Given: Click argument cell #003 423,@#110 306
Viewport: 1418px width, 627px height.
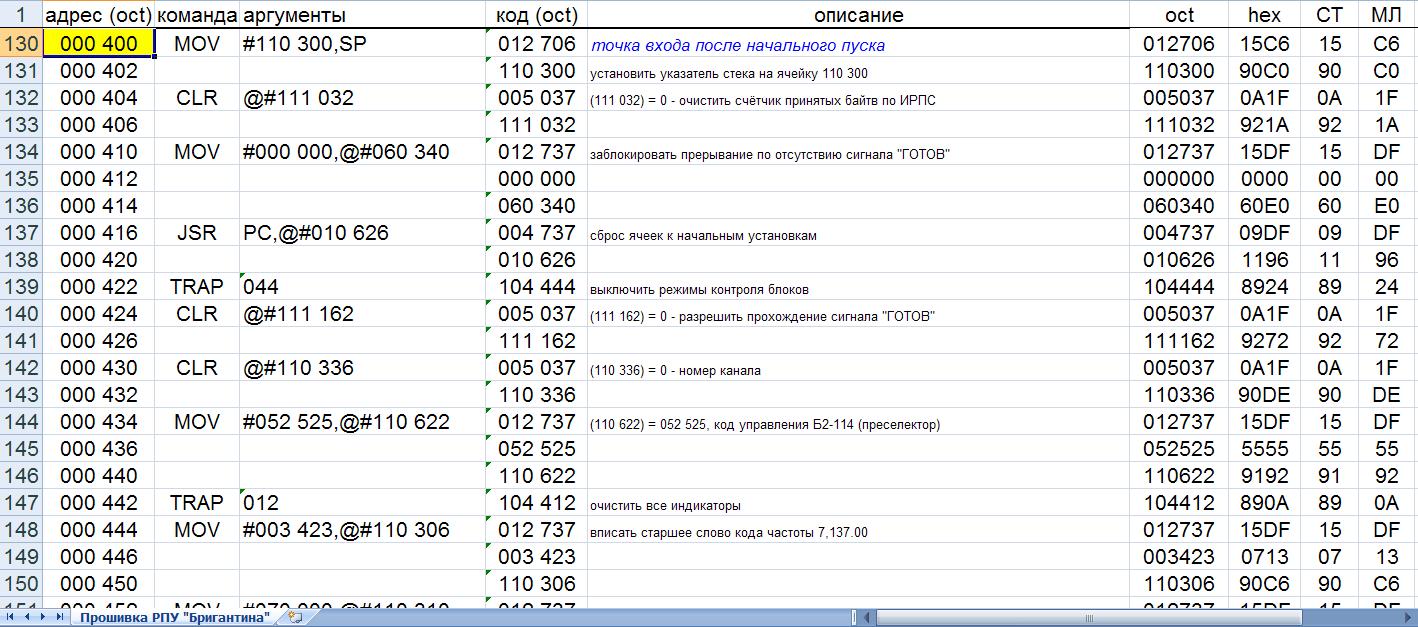Looking at the screenshot, I should [362, 530].
